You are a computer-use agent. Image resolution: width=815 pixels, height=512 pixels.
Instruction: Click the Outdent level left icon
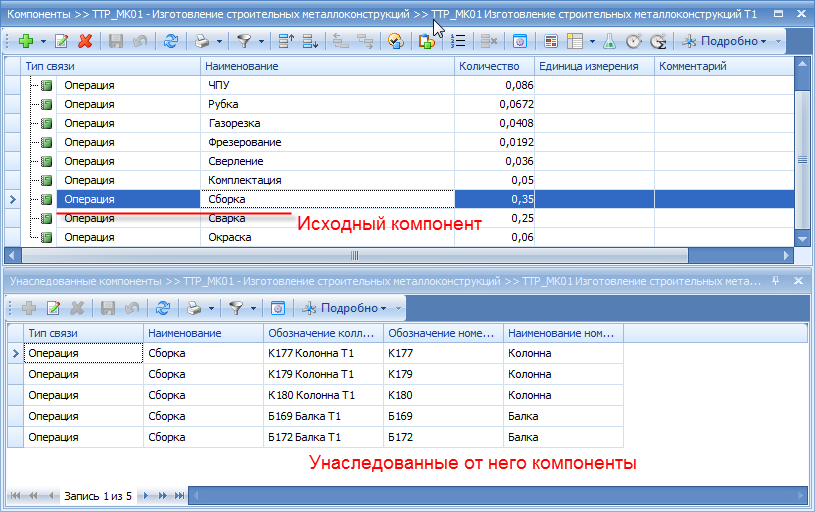coord(341,41)
